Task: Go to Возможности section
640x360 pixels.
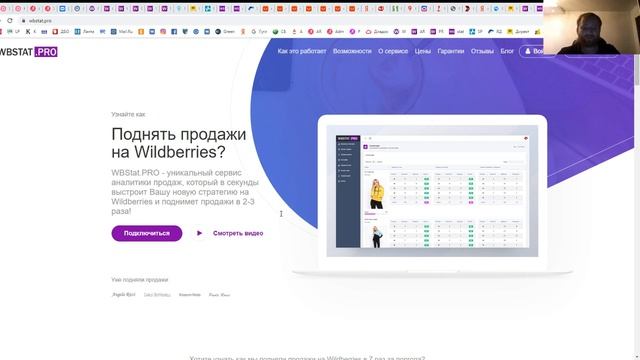Action: pos(352,51)
